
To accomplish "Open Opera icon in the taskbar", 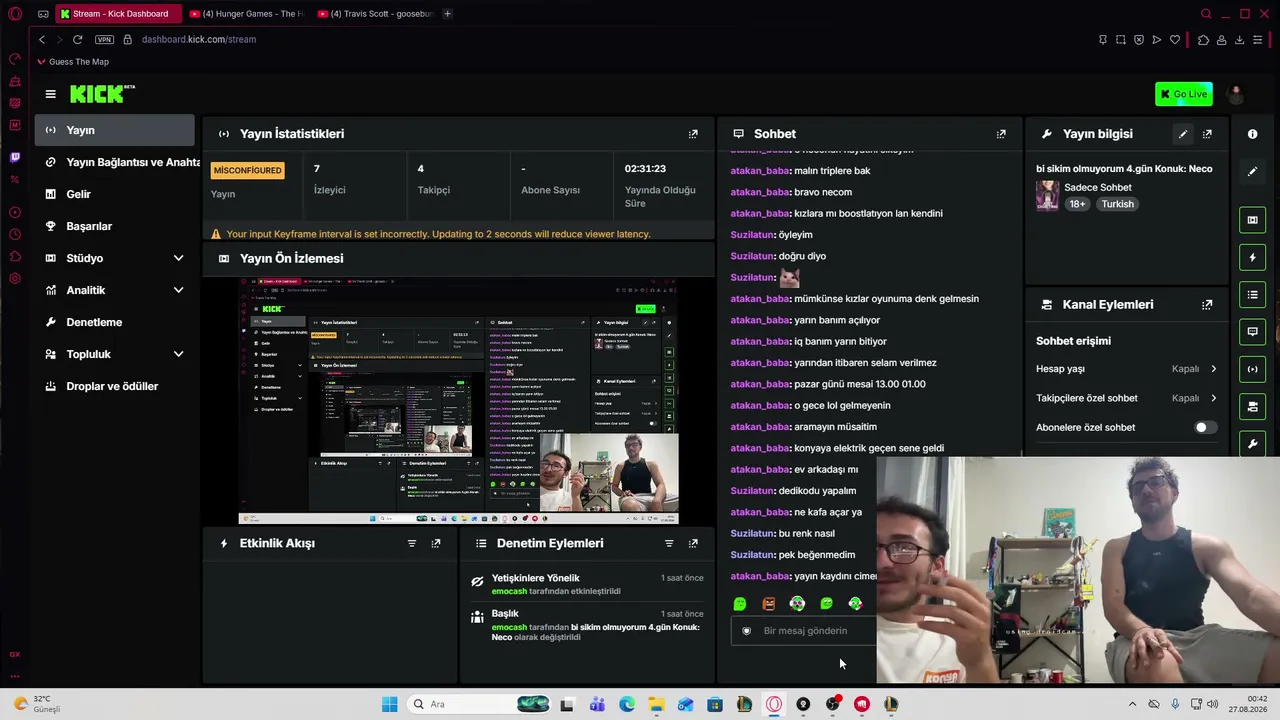I will click(774, 704).
